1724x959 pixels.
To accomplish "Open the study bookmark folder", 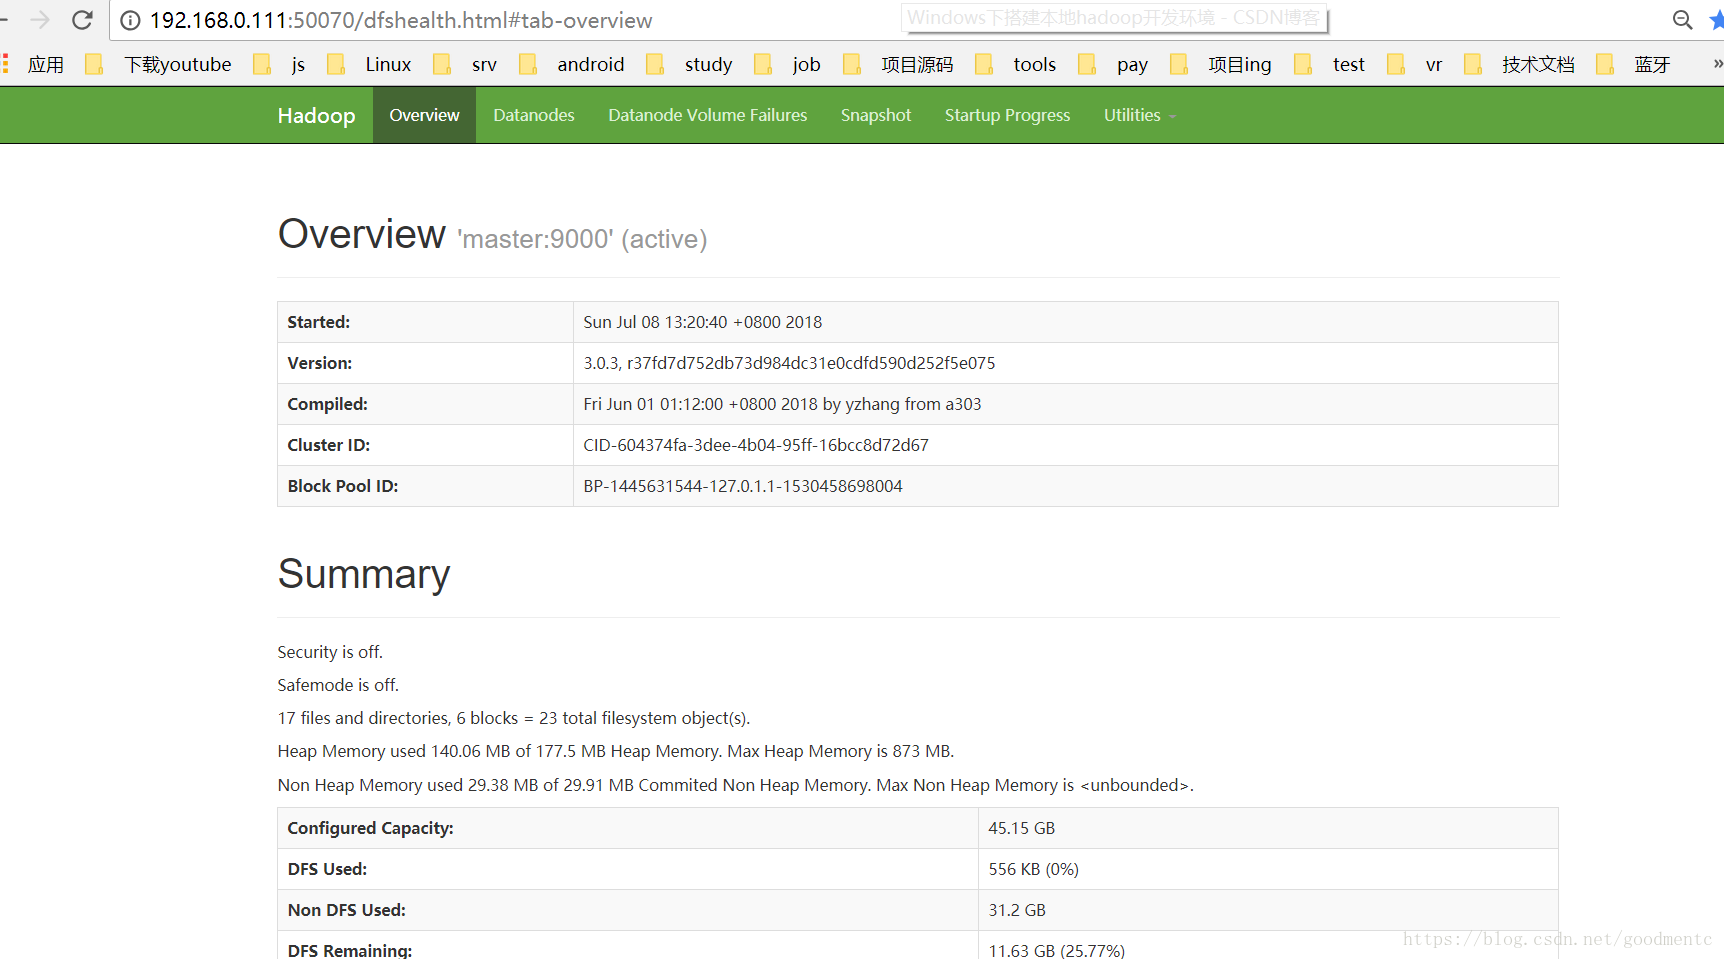I will click(689, 65).
